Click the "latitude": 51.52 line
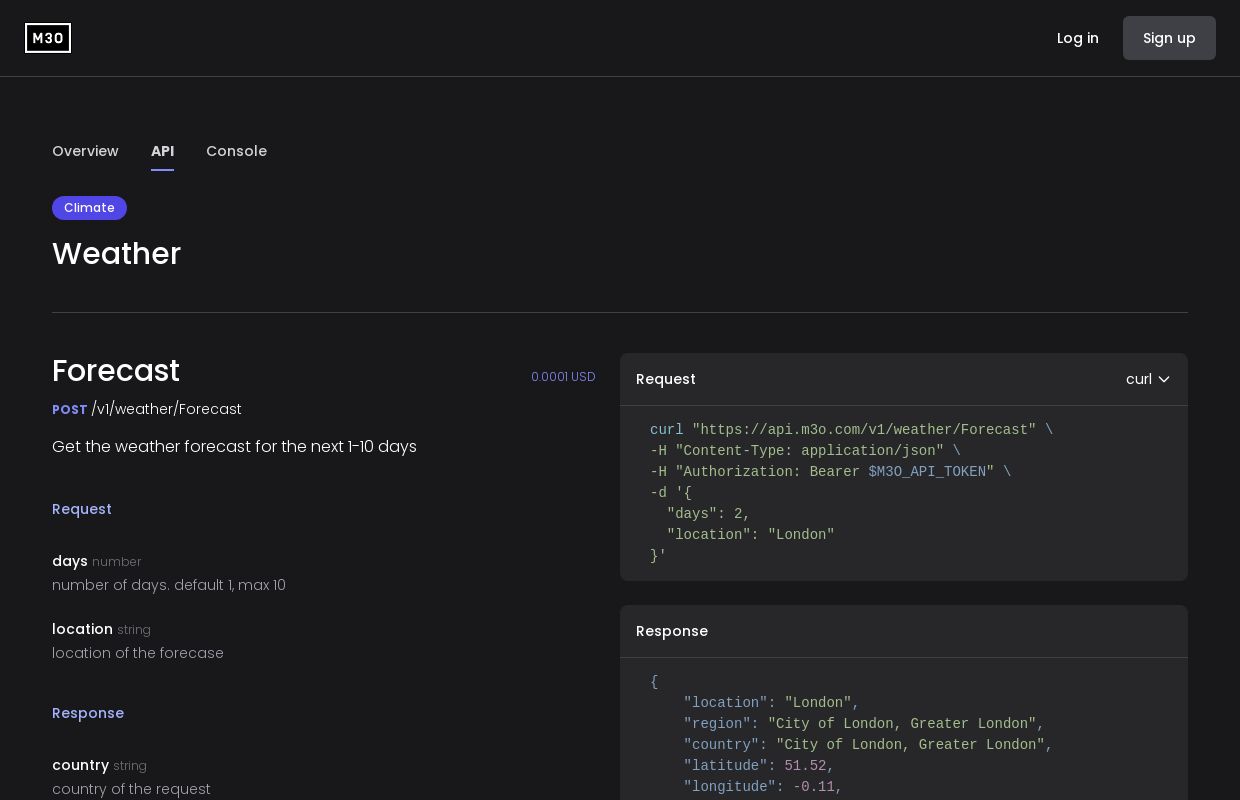Screen dimensions: 1240x800 759,766
